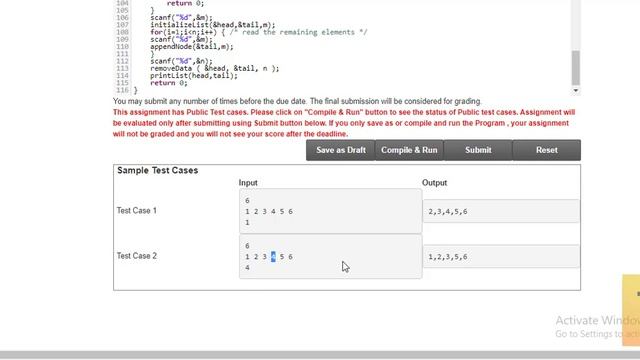This screenshot has width=640, height=360.
Task: Click the red Public Test cases notice
Action: 344,123
